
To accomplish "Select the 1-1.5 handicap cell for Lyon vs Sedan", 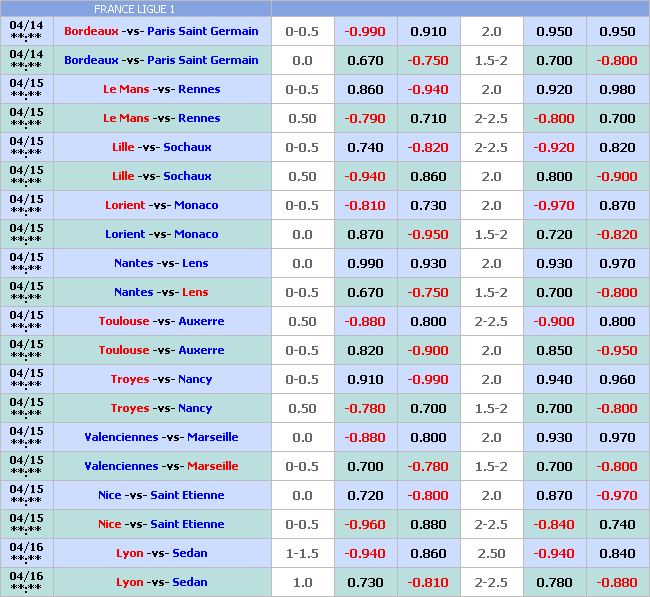I will click(x=302, y=553).
